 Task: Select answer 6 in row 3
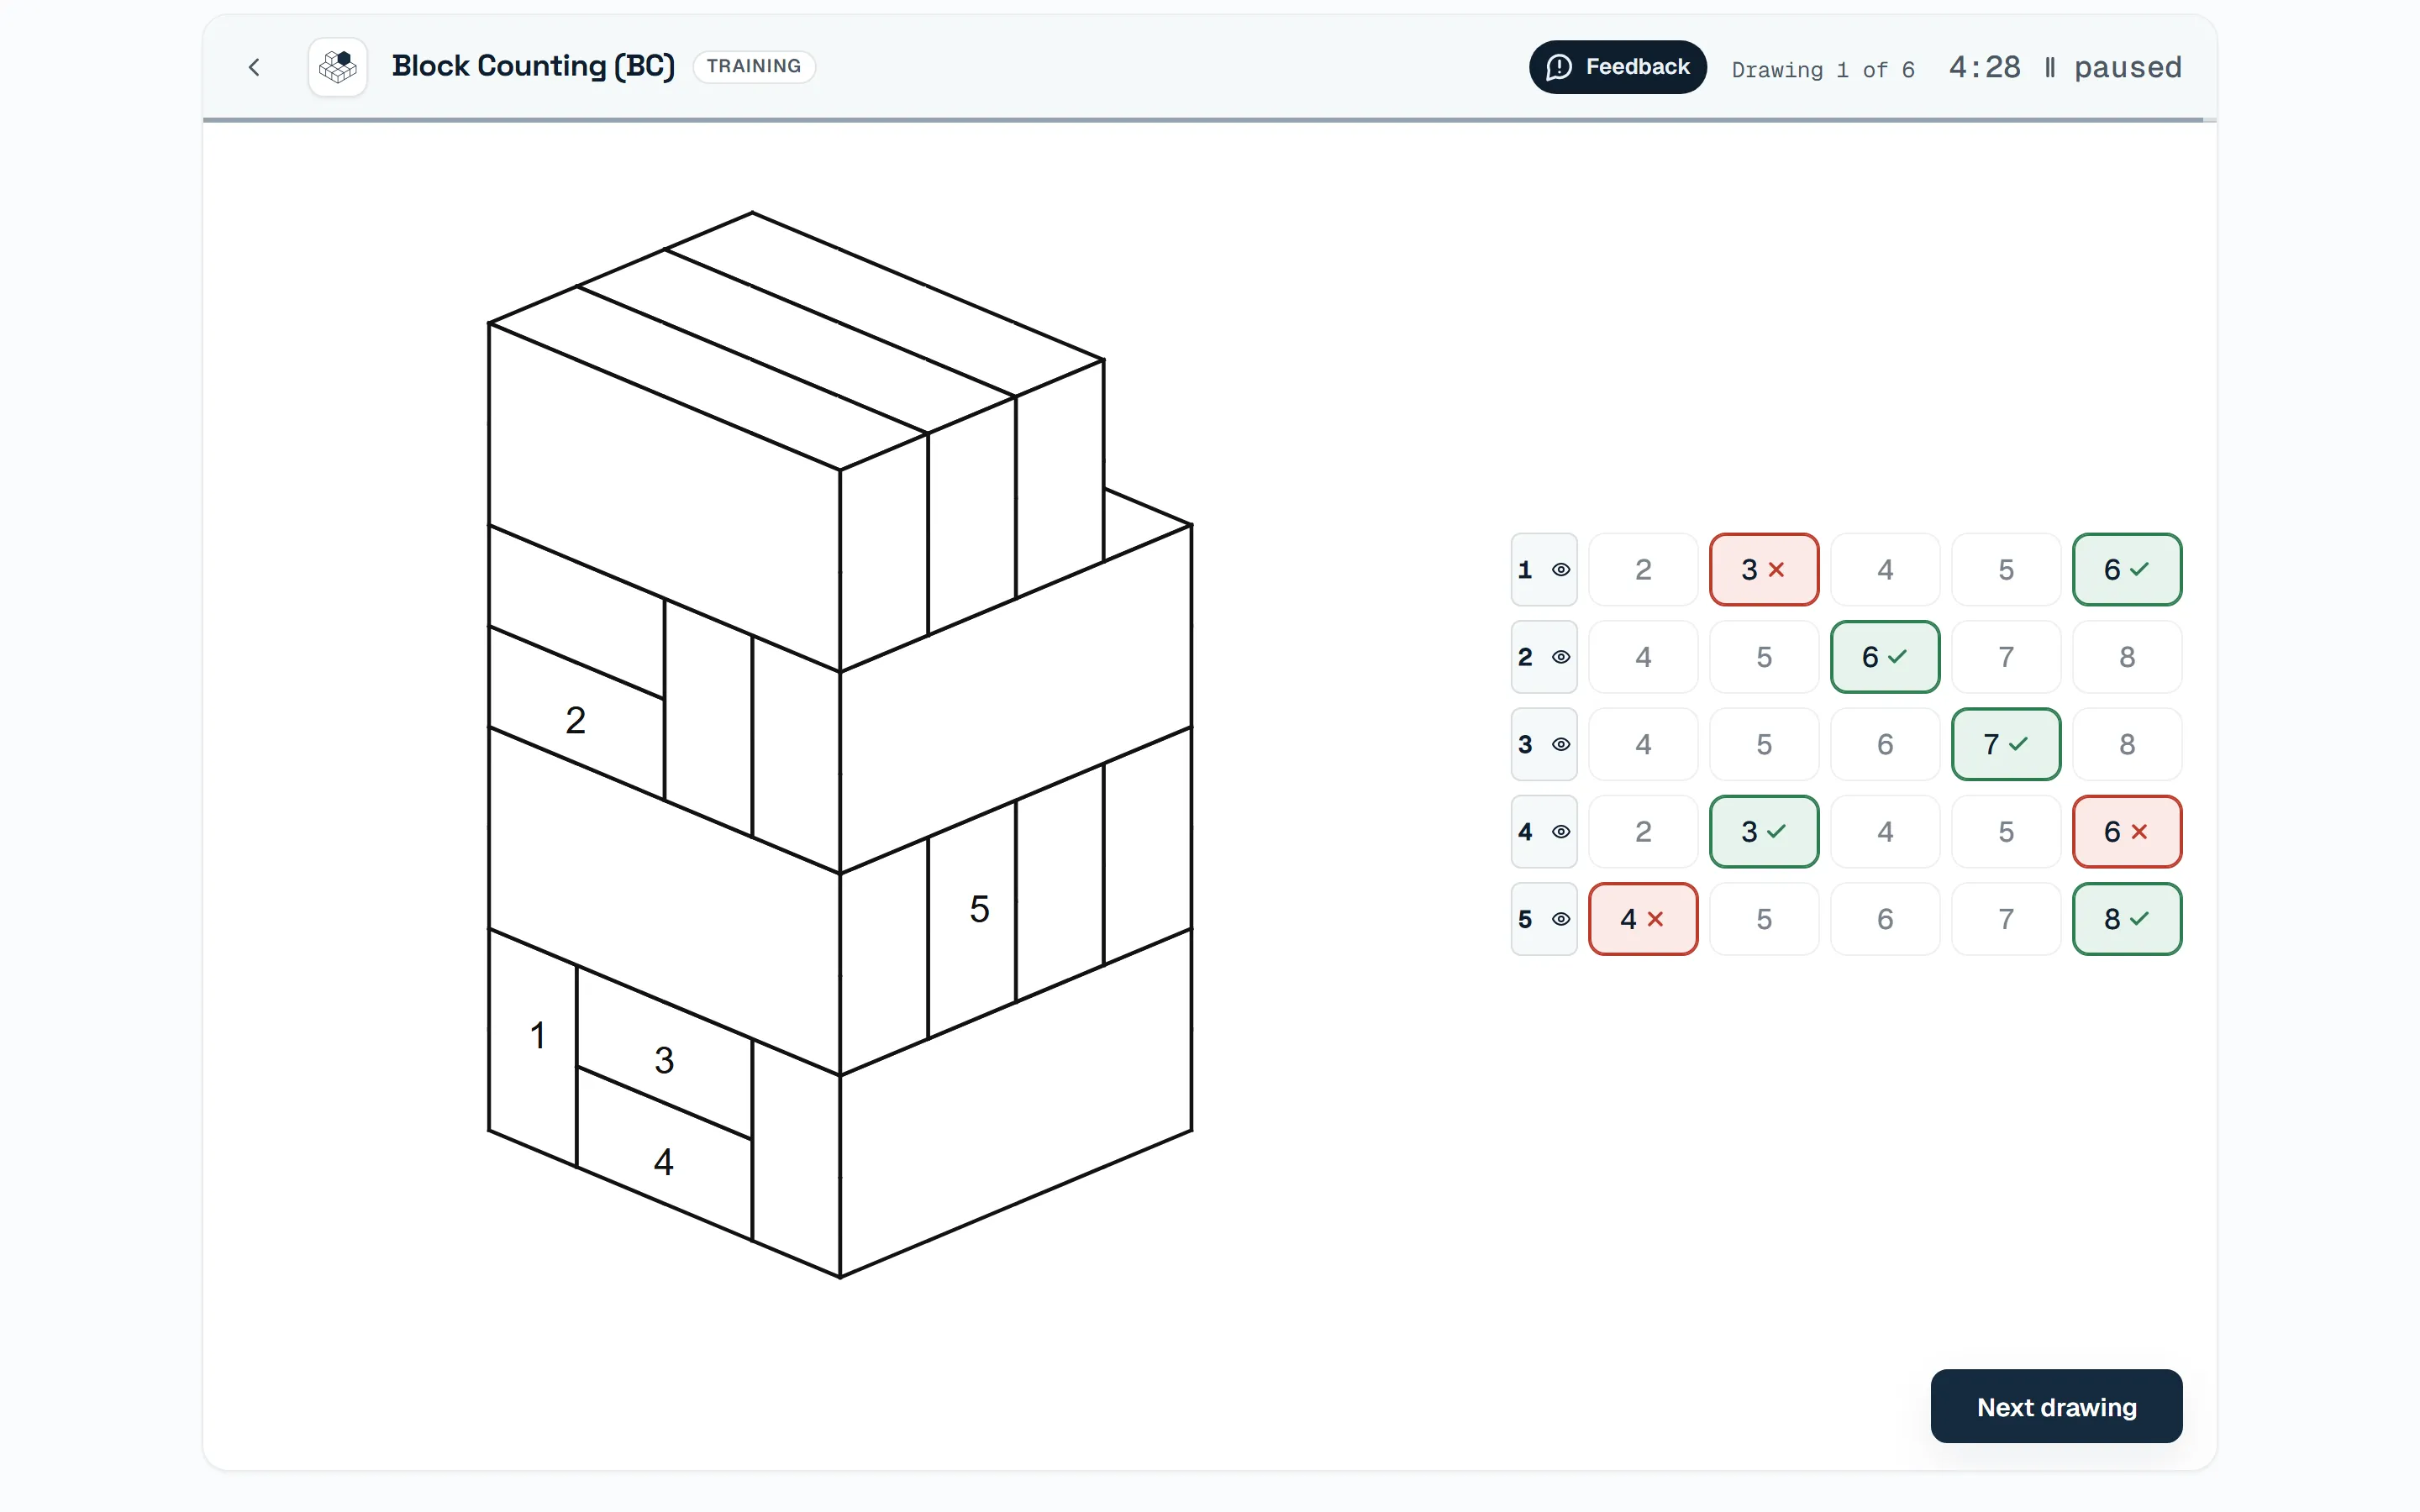(1885, 744)
